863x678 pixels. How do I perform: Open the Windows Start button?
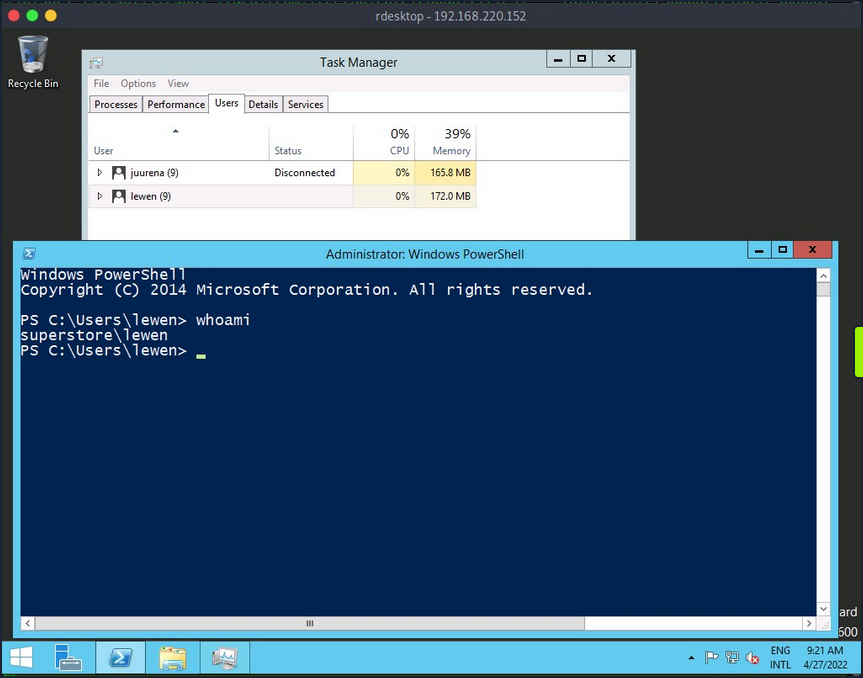click(20, 657)
